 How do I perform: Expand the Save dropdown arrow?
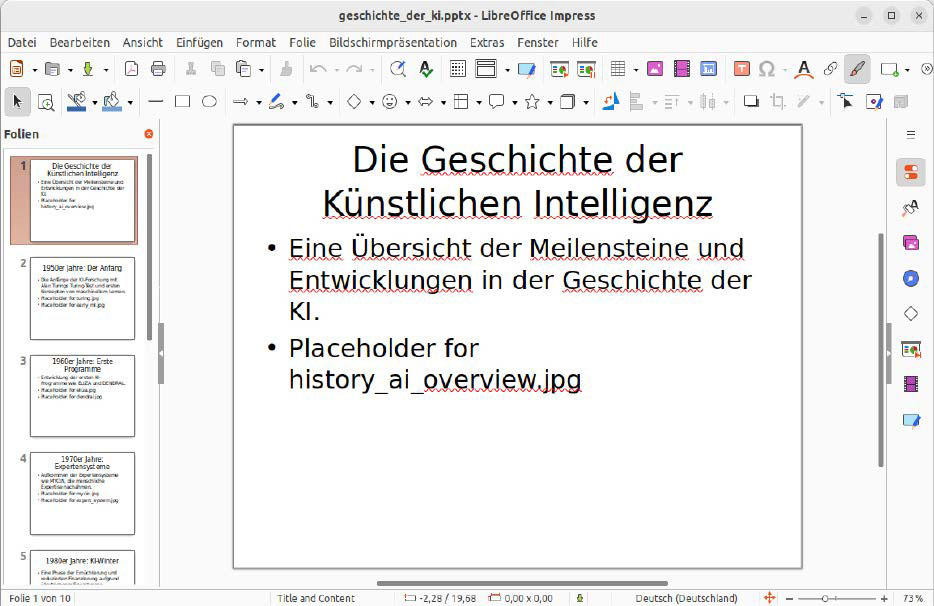click(x=106, y=70)
